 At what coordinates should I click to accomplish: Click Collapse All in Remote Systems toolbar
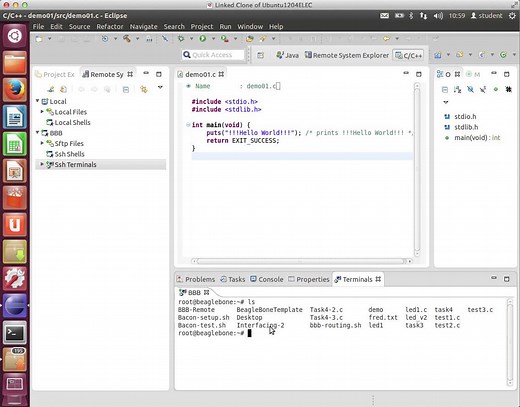click(126, 89)
